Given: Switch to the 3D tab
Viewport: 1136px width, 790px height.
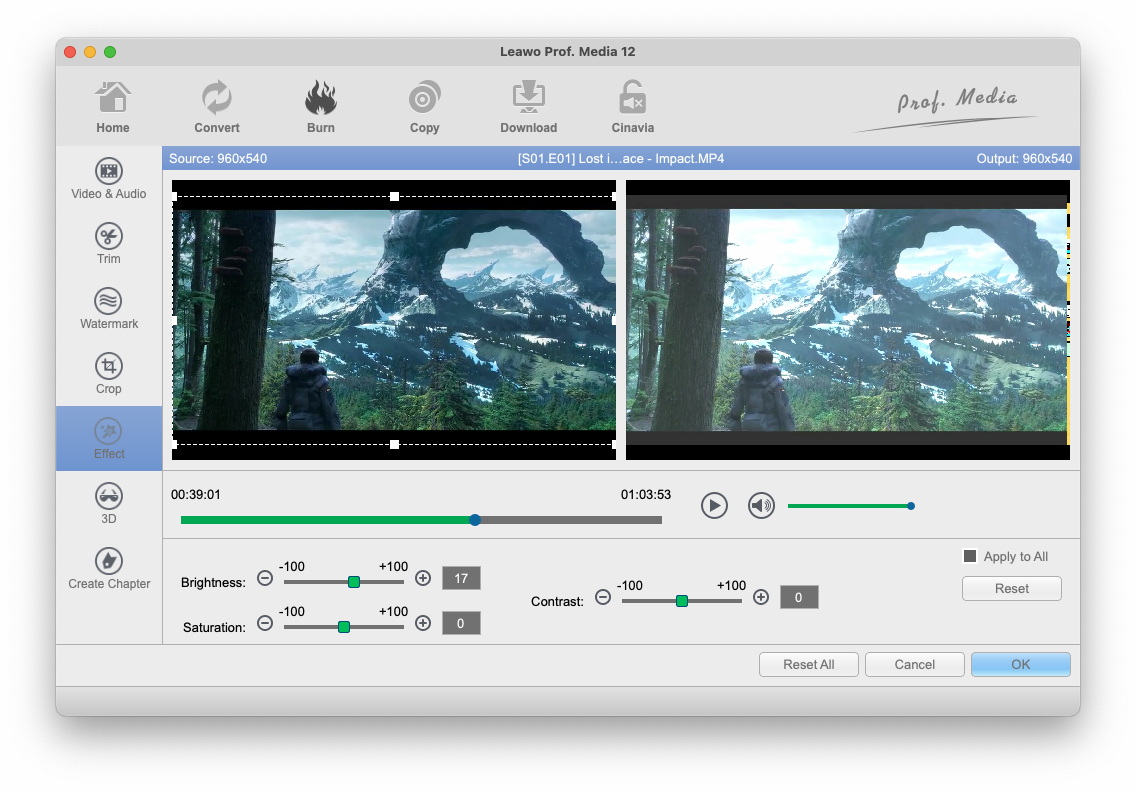Looking at the screenshot, I should tap(109, 504).
